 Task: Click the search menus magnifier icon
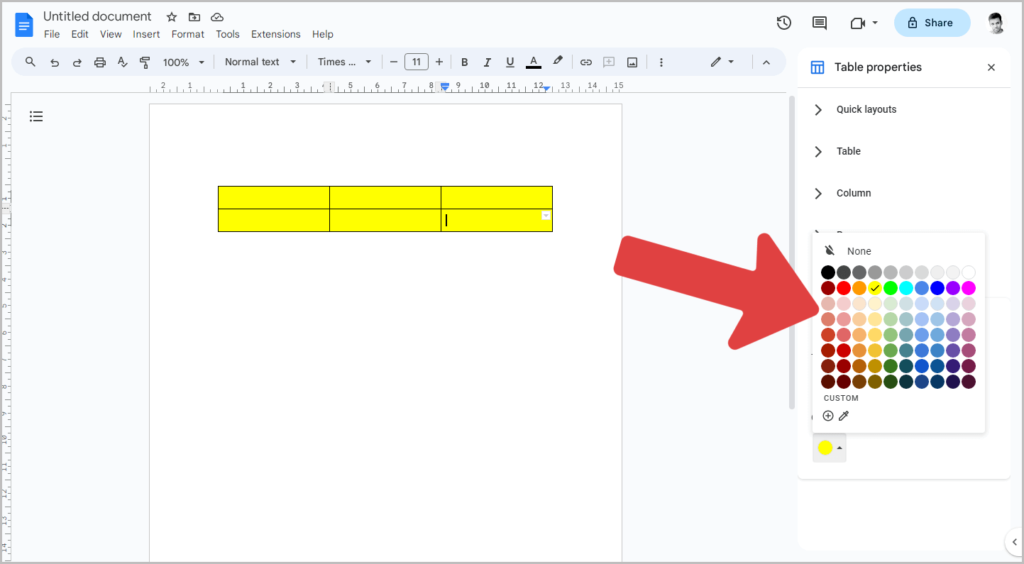click(30, 62)
